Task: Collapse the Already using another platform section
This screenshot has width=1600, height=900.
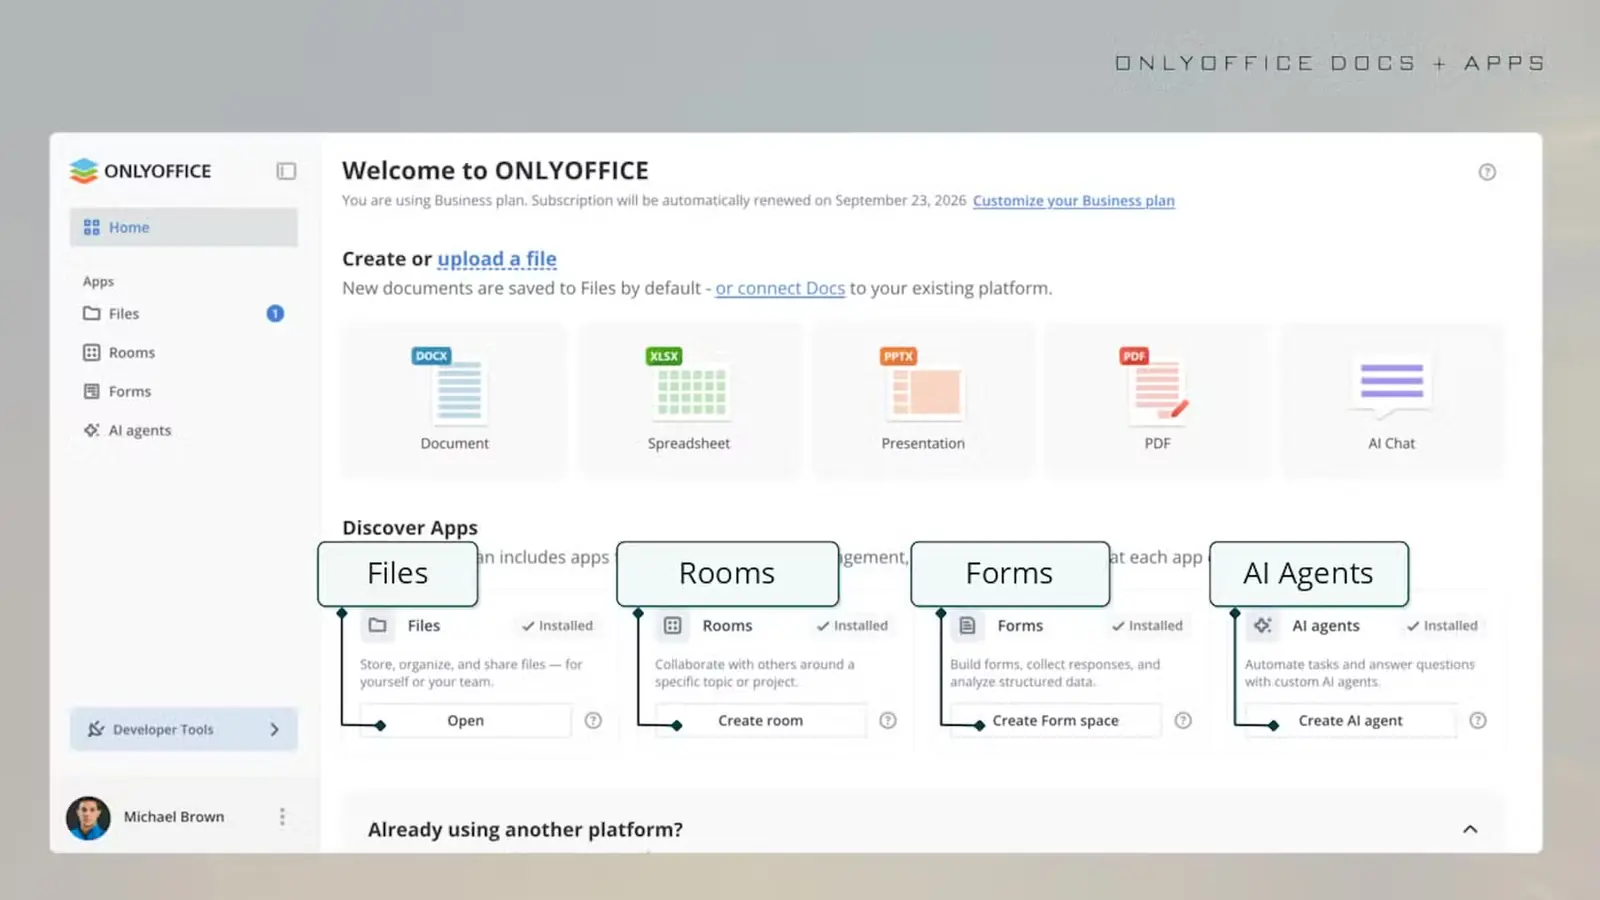Action: coord(1470,829)
